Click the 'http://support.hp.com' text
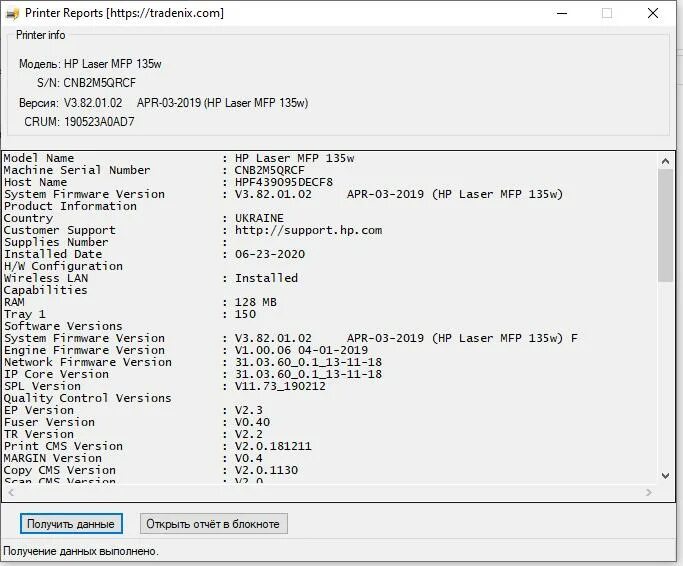 (x=308, y=230)
